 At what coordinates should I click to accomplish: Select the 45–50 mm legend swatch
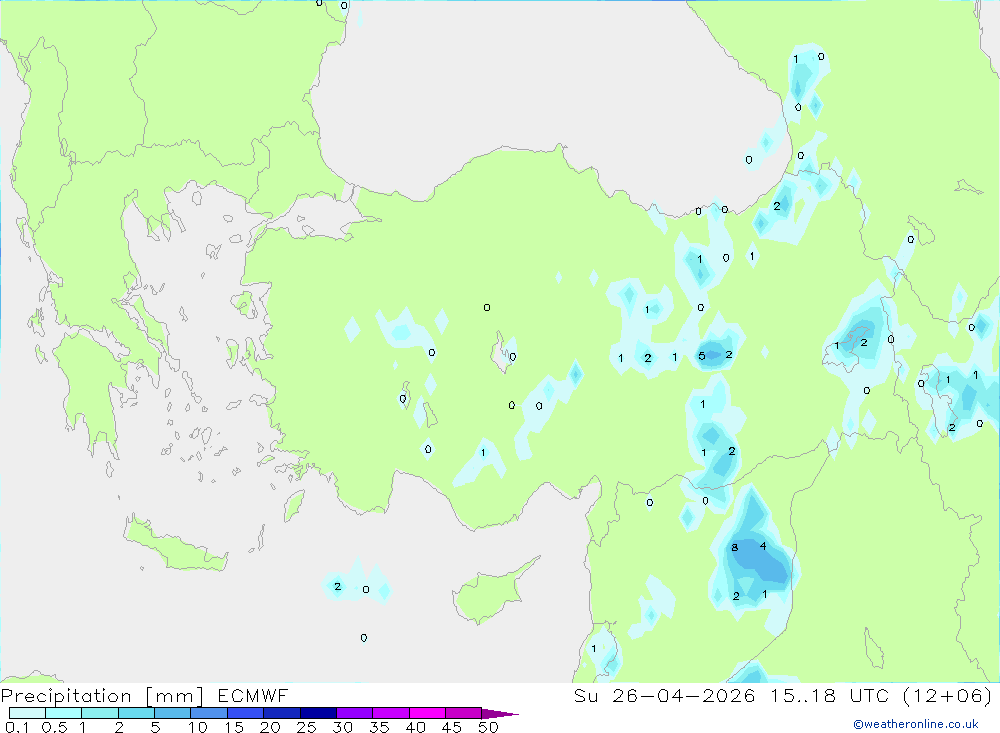pos(464,713)
